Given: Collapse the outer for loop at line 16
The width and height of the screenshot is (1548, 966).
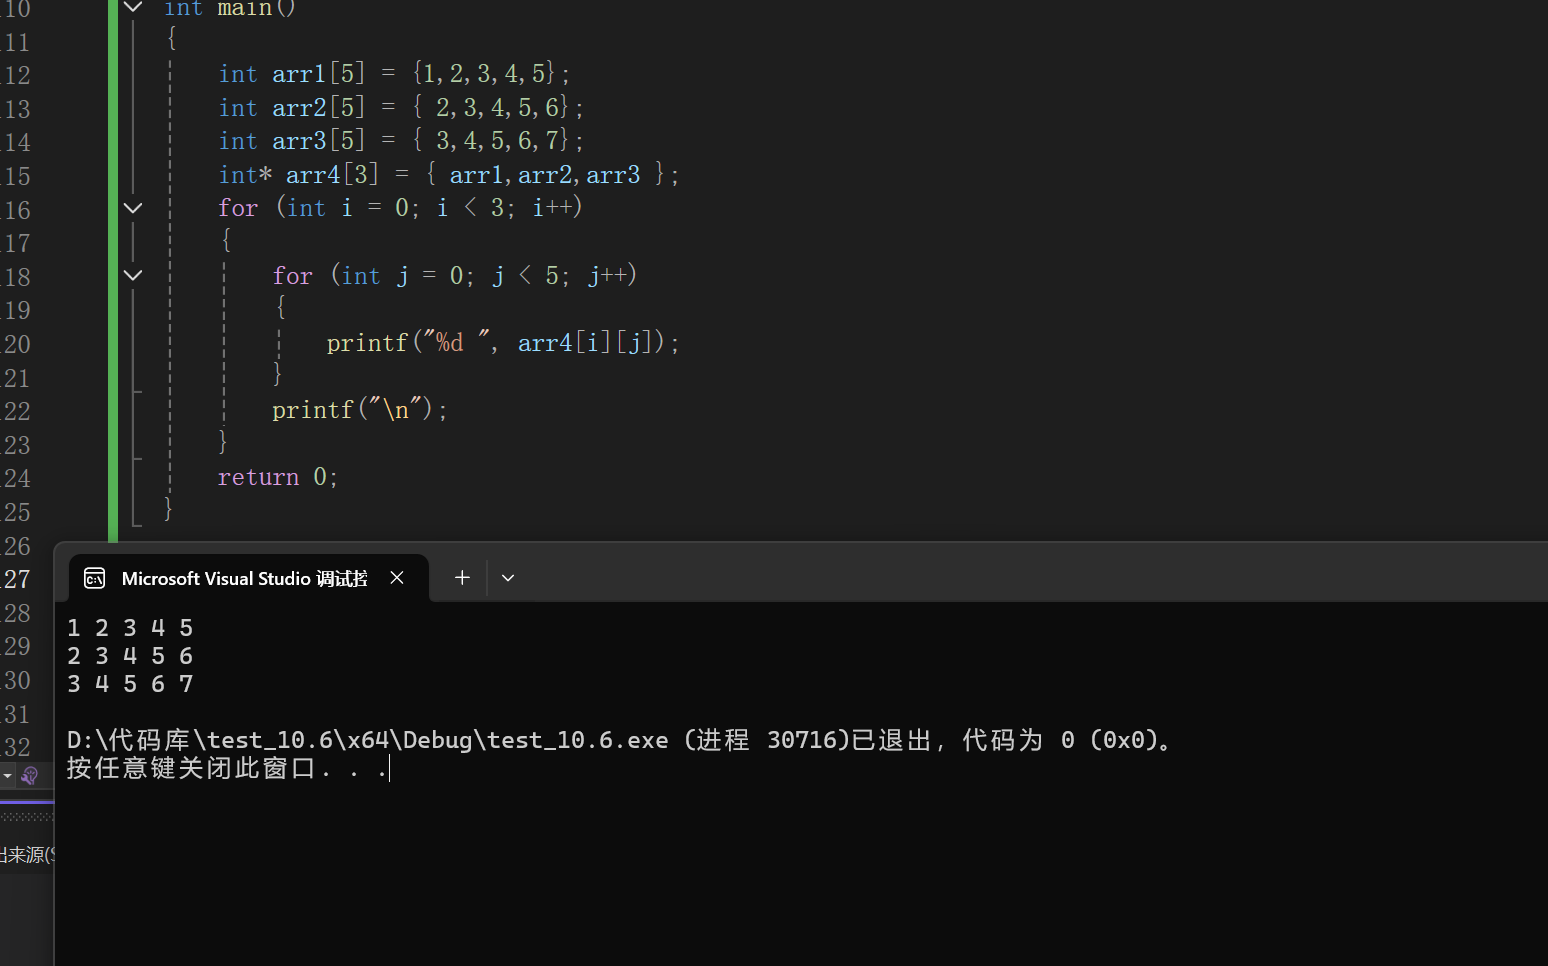Looking at the screenshot, I should tap(133, 208).
